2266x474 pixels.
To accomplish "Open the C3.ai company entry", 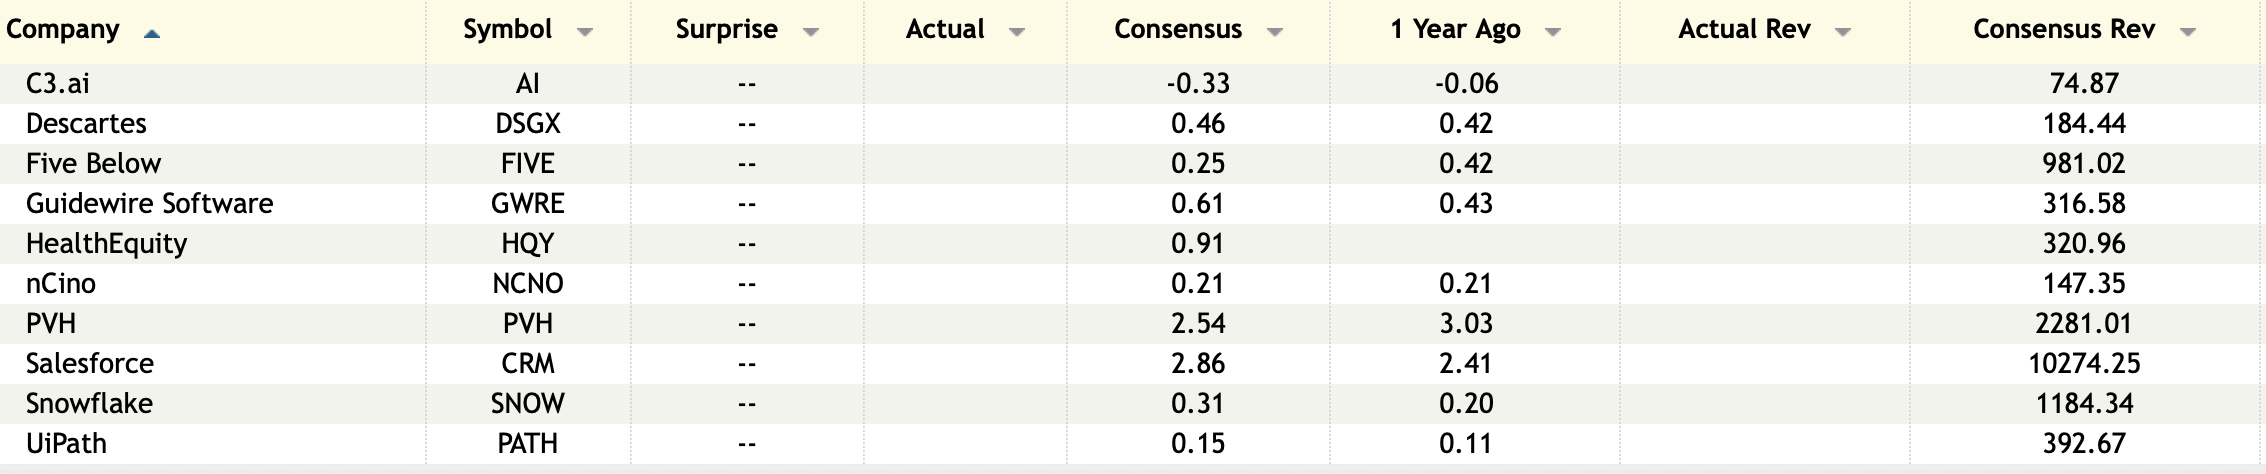I will tap(58, 83).
